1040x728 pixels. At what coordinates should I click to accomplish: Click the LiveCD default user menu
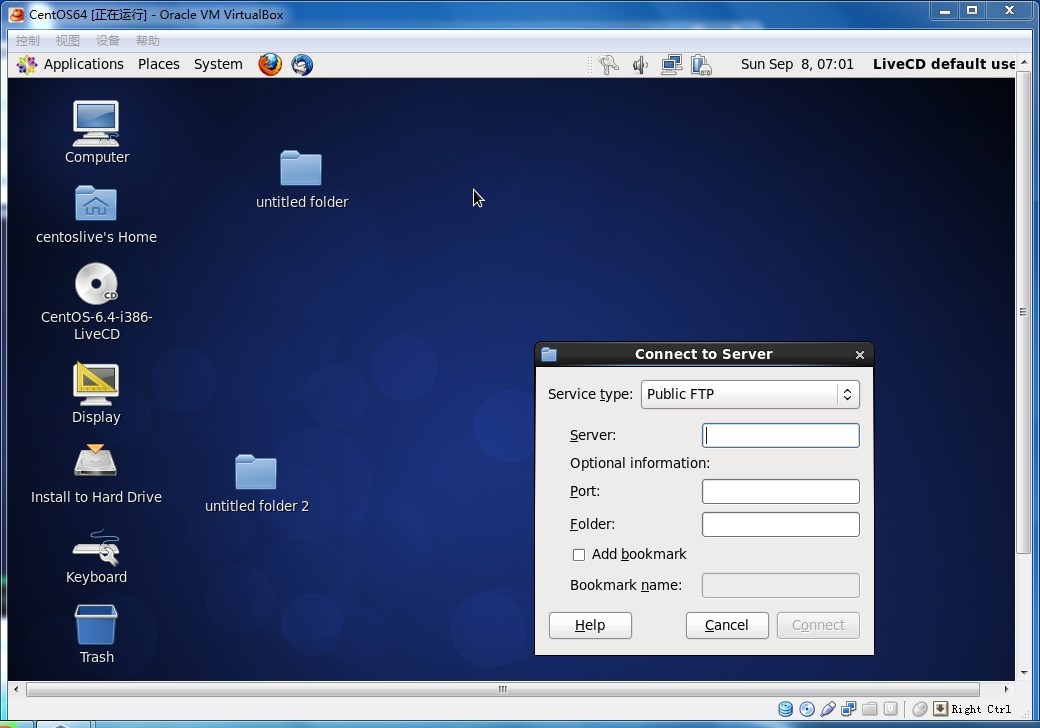point(943,64)
